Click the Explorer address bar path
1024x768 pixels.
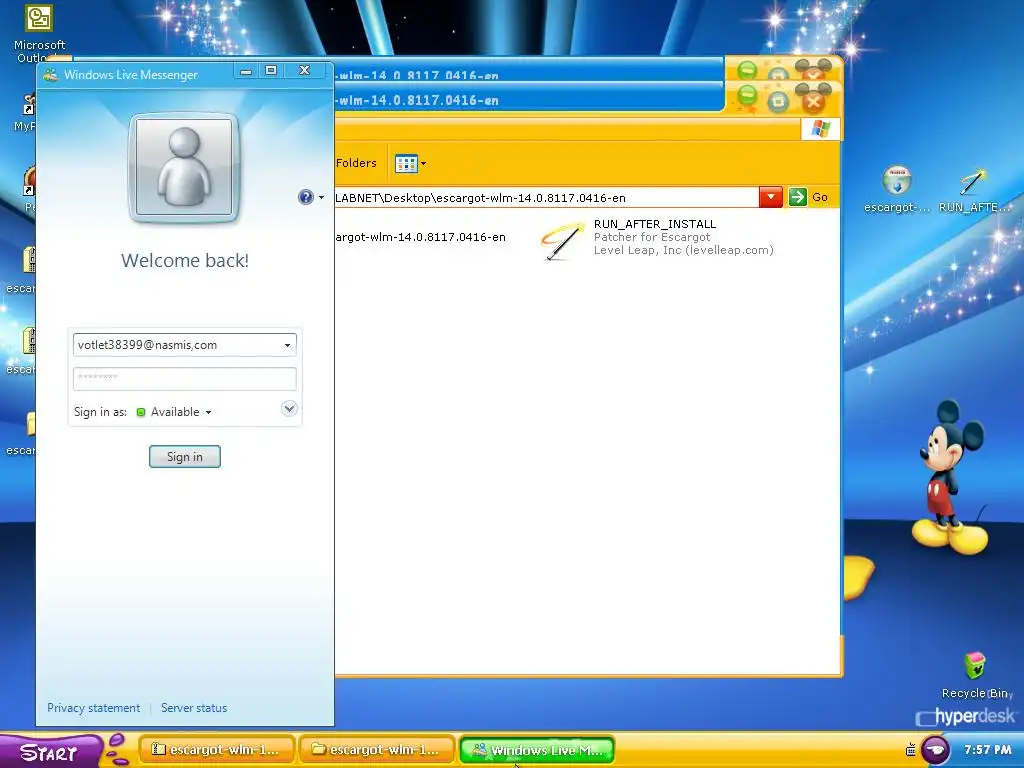point(546,198)
